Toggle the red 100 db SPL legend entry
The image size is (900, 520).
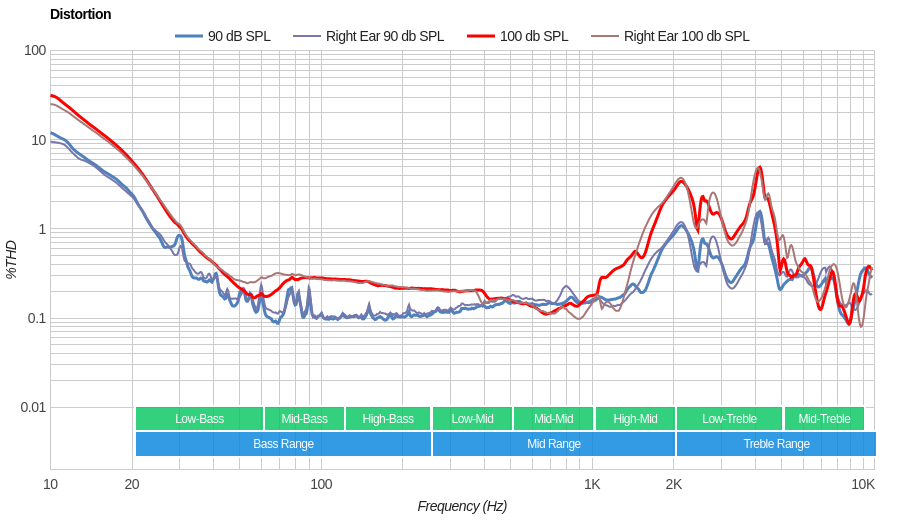pyautogui.click(x=517, y=36)
